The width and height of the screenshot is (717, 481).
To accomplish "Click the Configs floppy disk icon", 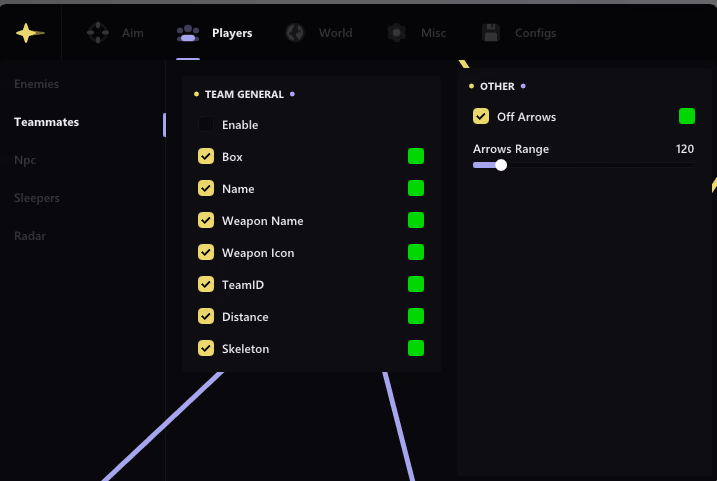I will click(491, 33).
